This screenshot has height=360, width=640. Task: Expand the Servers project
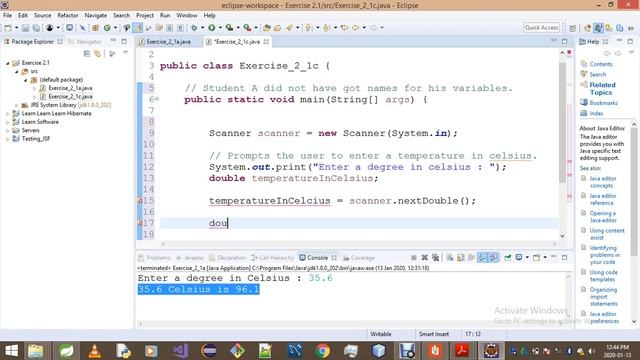[7, 131]
